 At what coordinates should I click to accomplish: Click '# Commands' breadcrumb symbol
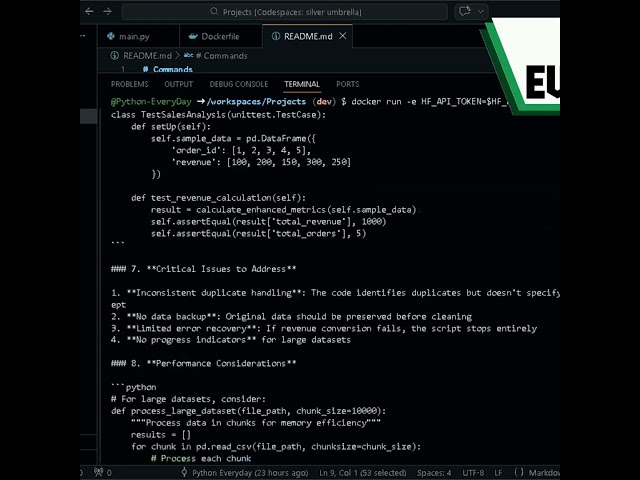tap(221, 56)
